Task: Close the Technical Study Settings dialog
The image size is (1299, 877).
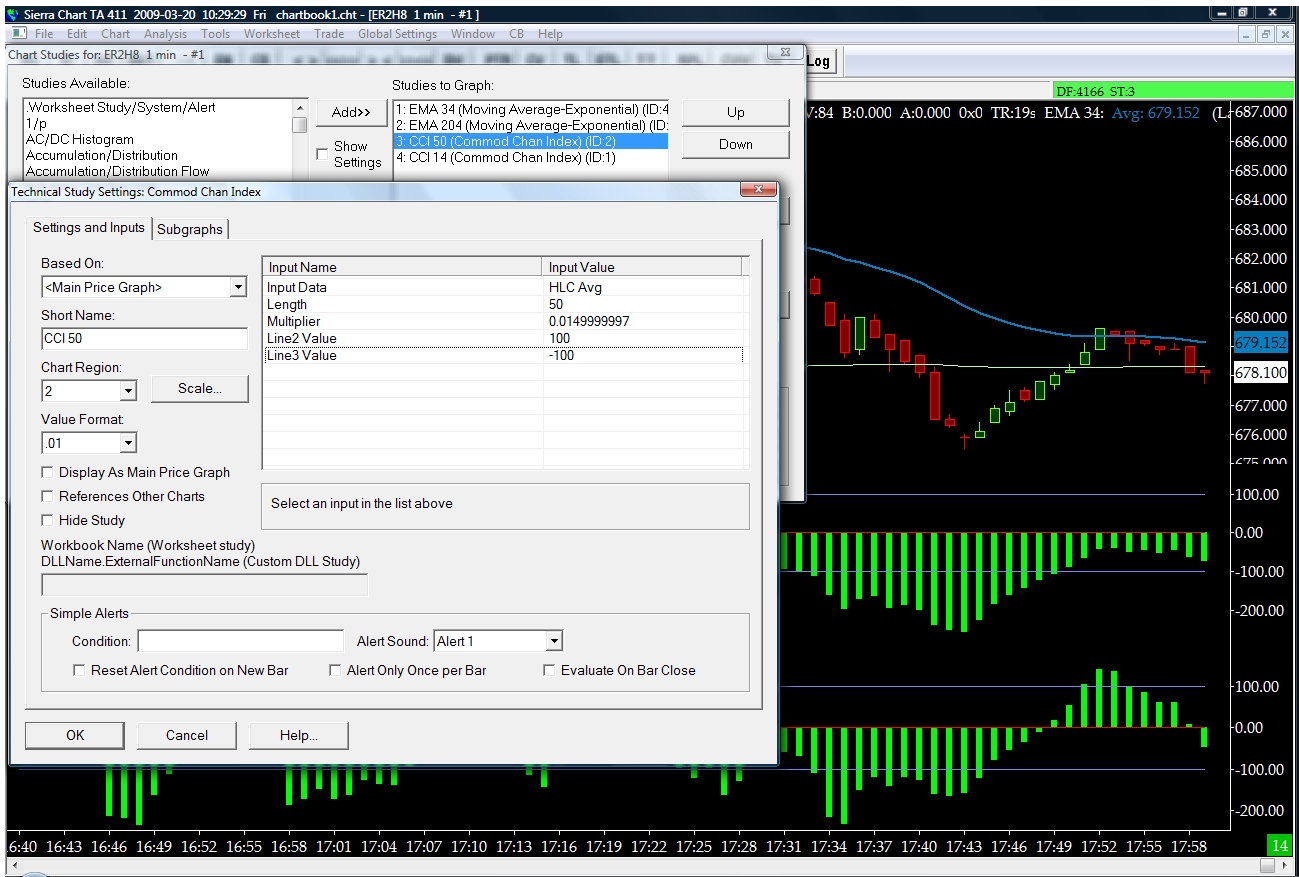Action: click(757, 191)
